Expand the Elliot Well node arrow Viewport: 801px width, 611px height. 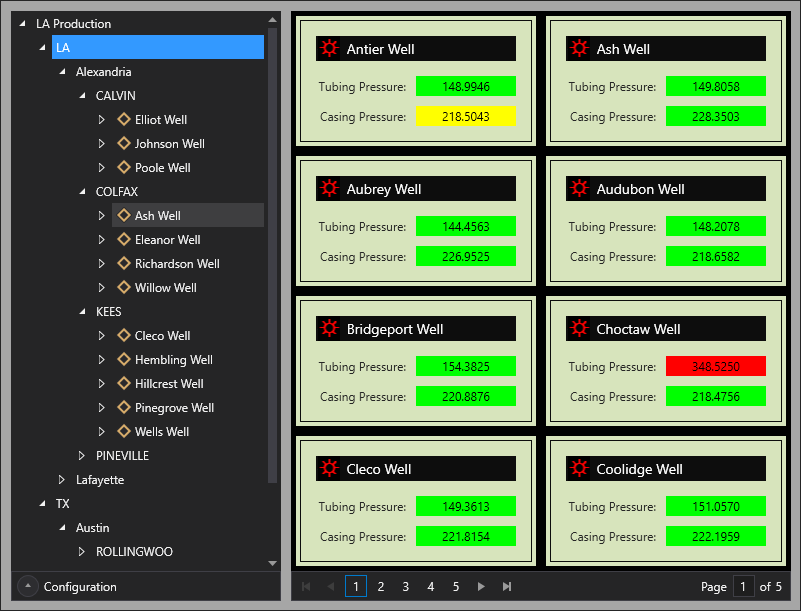coord(102,119)
